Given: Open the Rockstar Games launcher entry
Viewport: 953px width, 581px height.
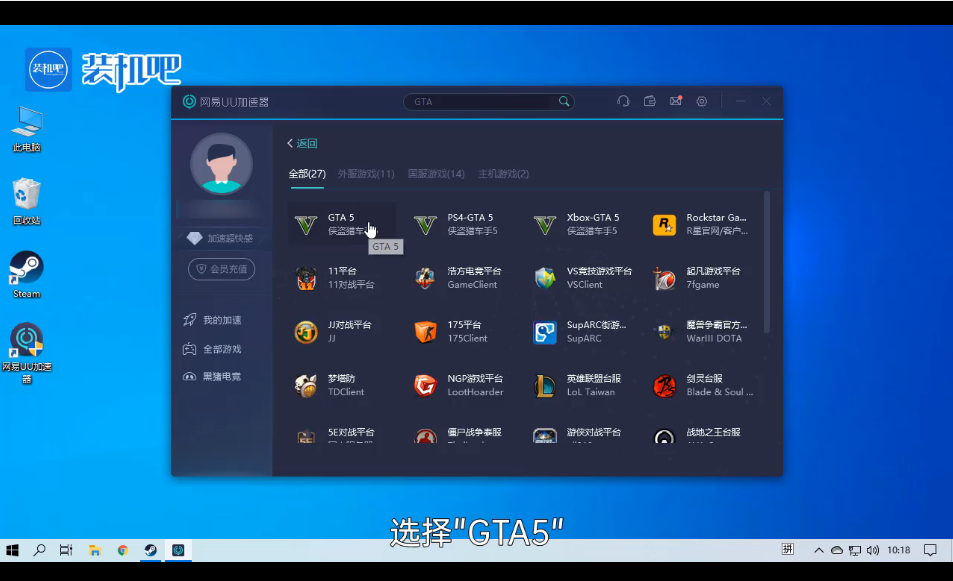Looking at the screenshot, I should pos(700,224).
